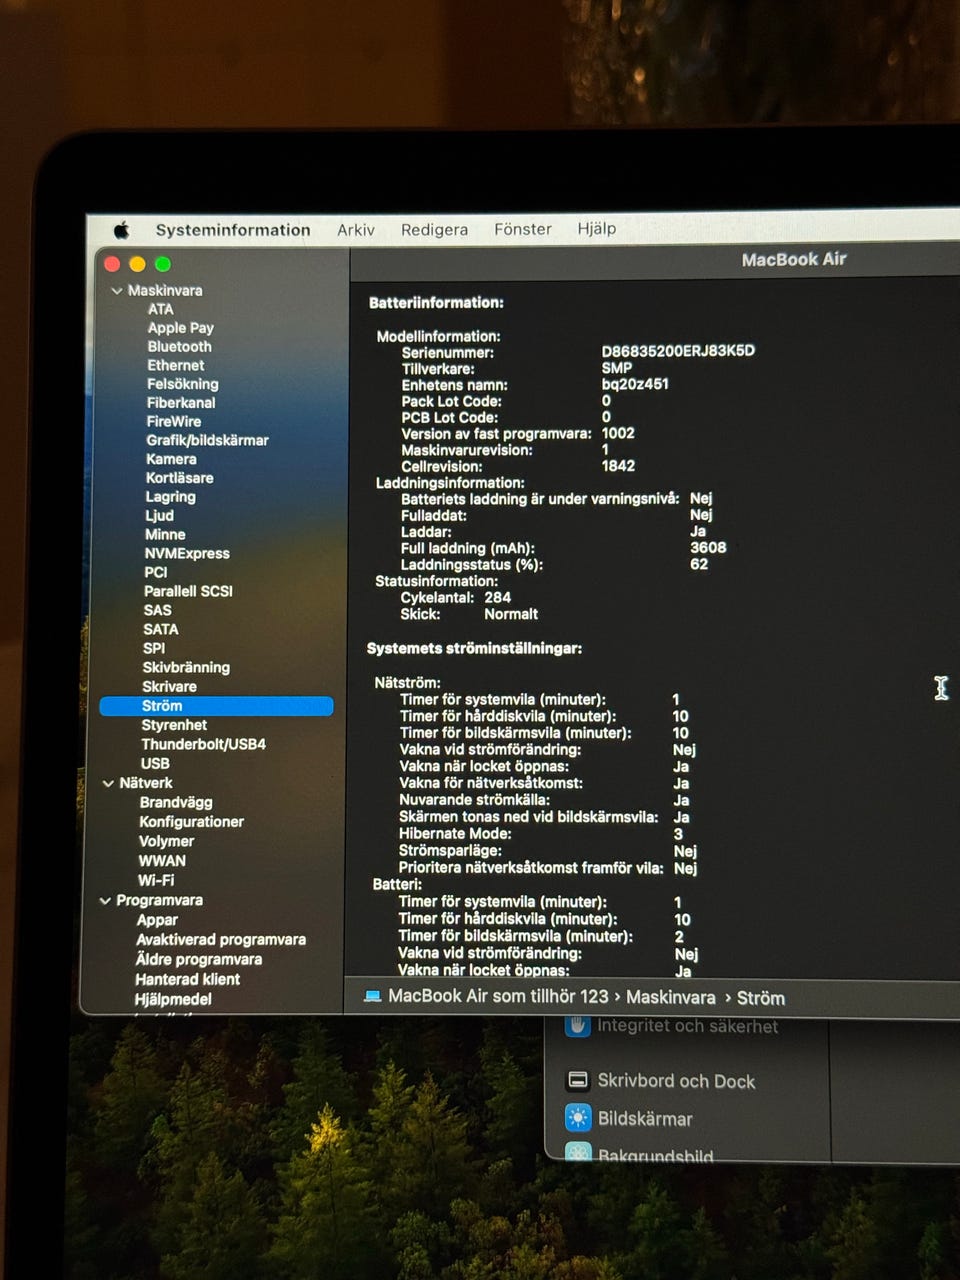Select Konfigurationer under Nätverk
Image resolution: width=960 pixels, height=1280 pixels.
pos(192,822)
